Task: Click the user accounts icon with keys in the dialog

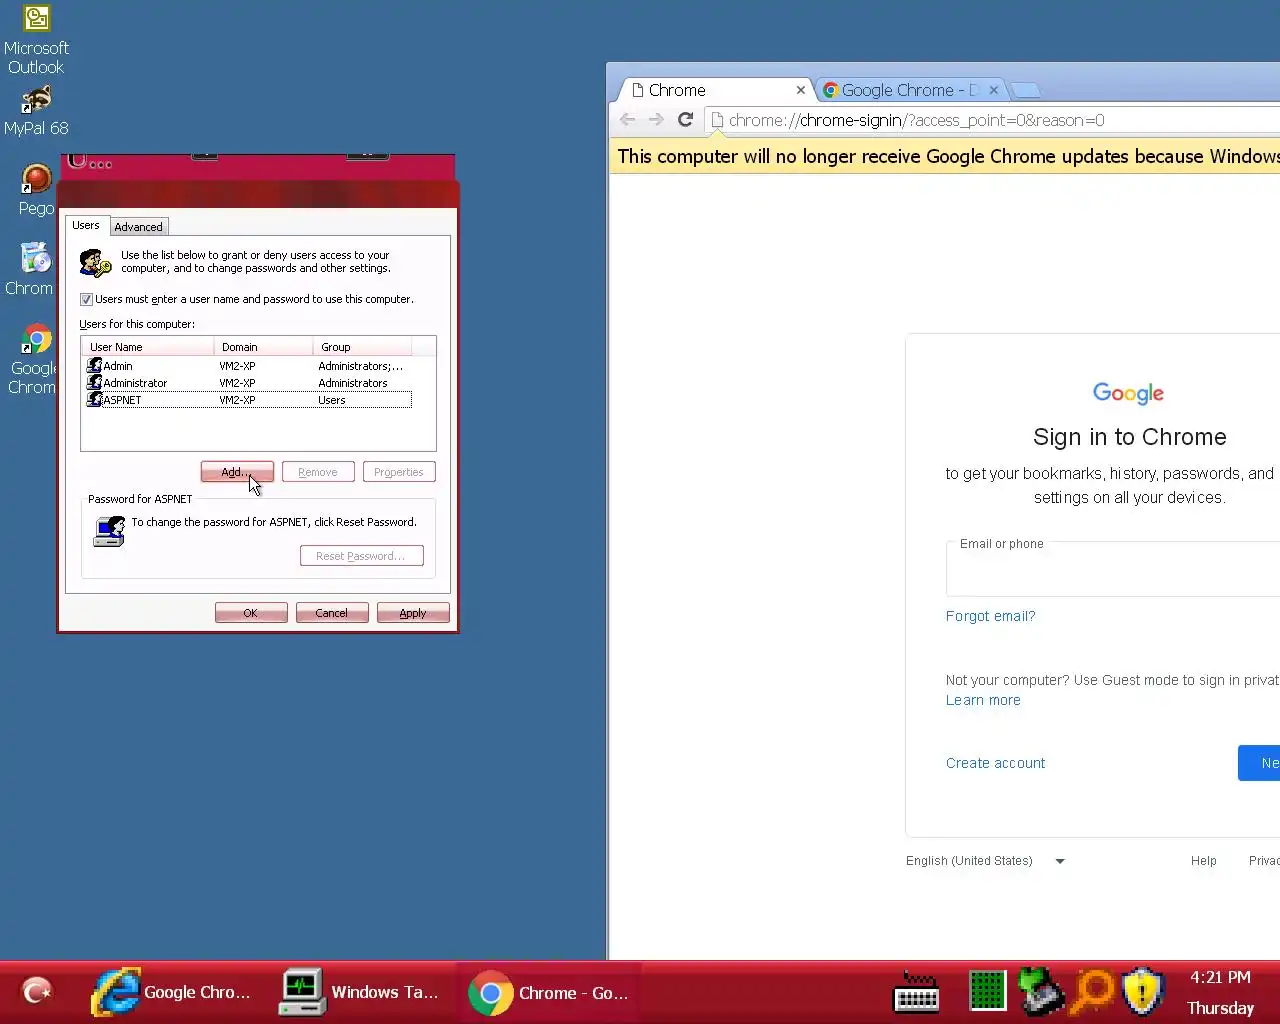Action: tap(96, 263)
